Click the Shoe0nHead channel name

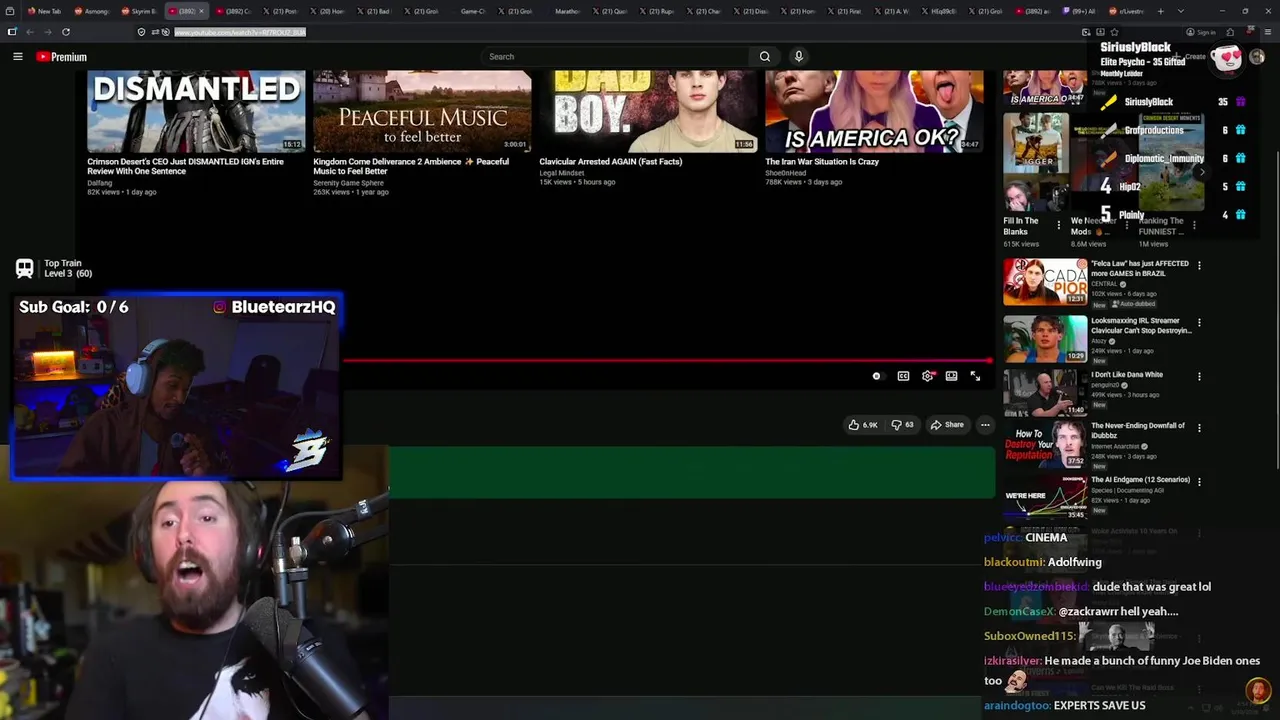(x=785, y=172)
